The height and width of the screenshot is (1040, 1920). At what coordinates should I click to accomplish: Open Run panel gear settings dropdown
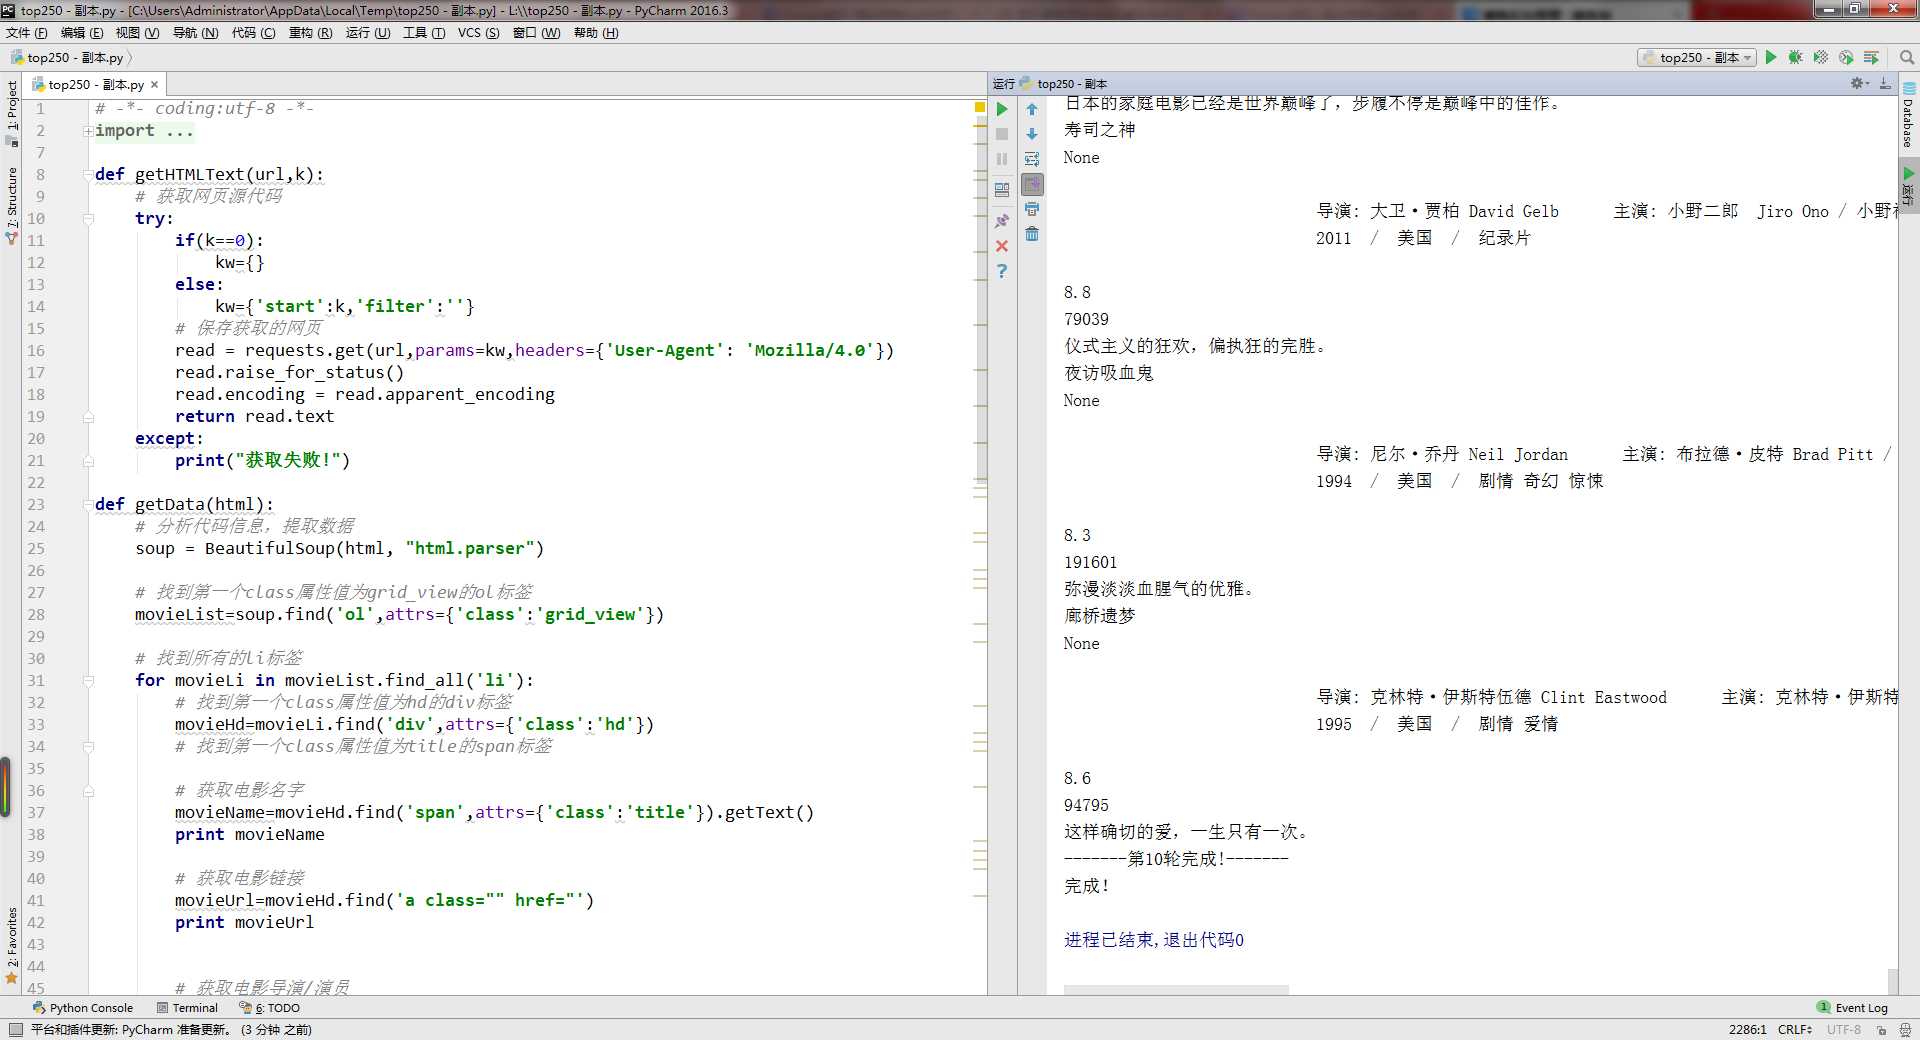1859,83
